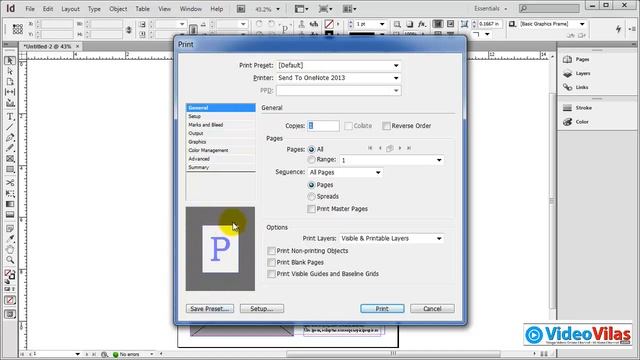Select the Rectangle Frame tool
This screenshot has width=640, height=360.
tap(10, 158)
